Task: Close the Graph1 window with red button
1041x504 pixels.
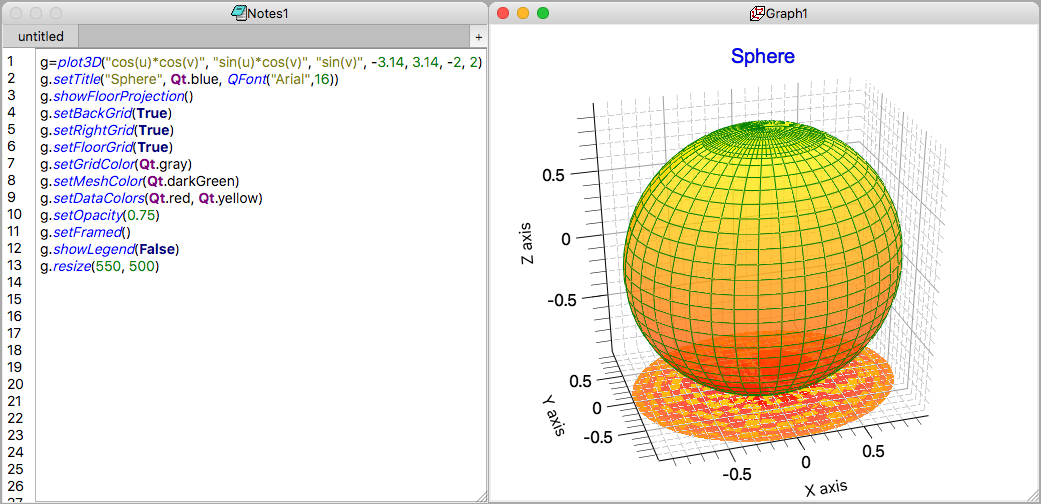Action: pos(503,13)
